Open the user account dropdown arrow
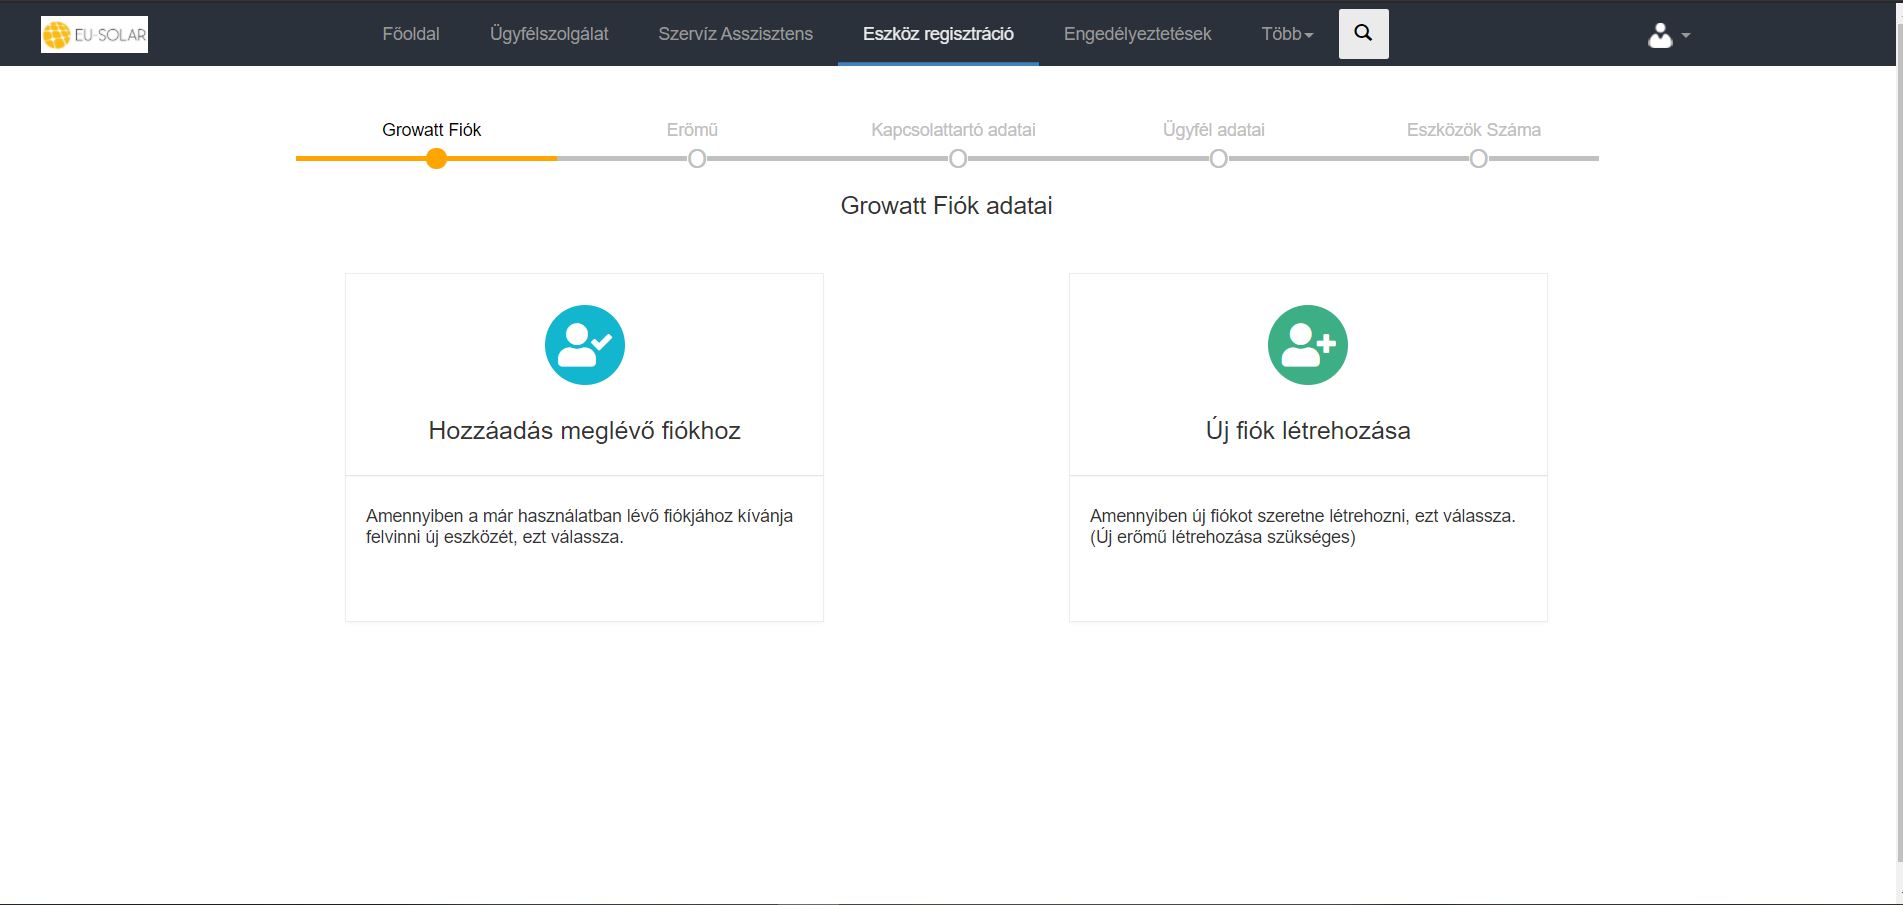The image size is (1903, 905). pyautogui.click(x=1686, y=36)
